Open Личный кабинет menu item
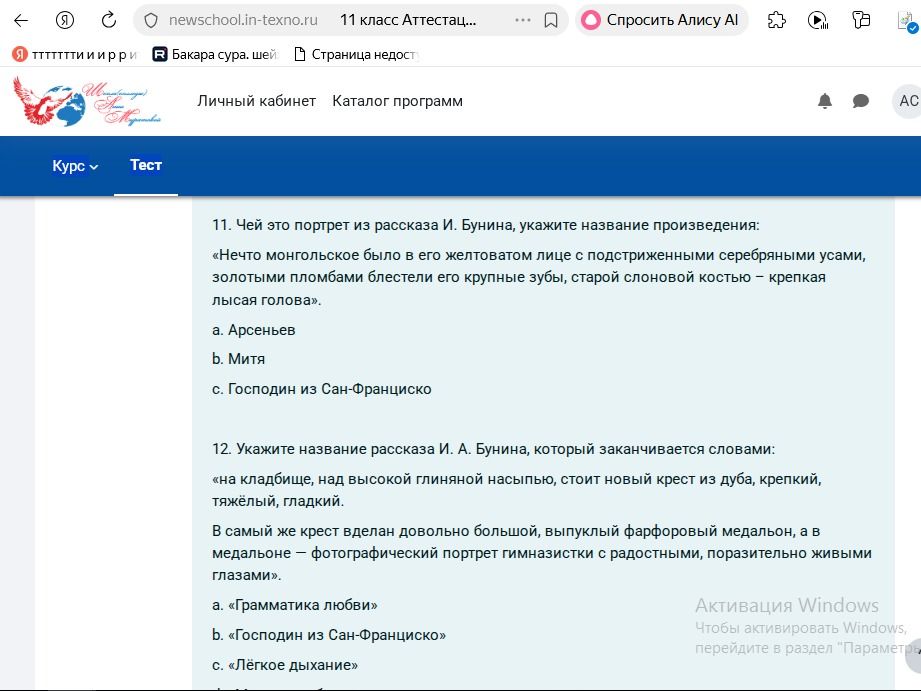Screen dimensions: 921x691 (257, 101)
